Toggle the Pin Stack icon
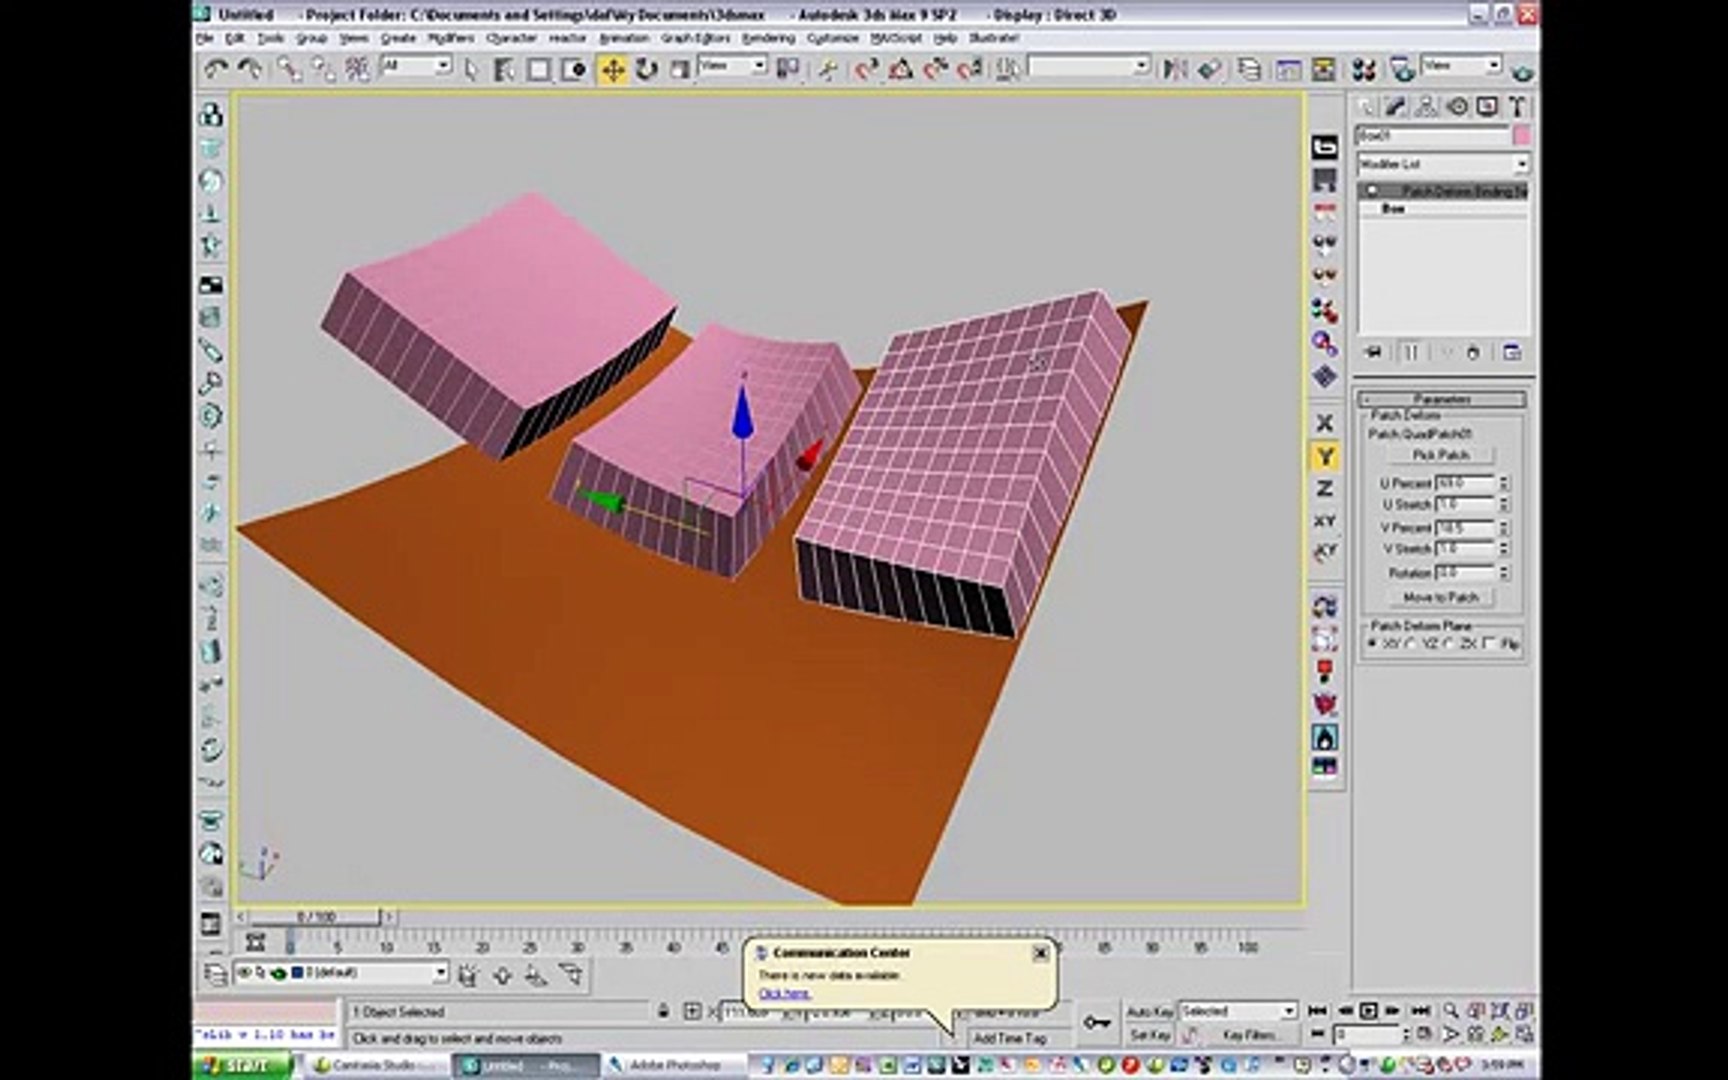Screen dimensions: 1728x1080 [x=1373, y=352]
